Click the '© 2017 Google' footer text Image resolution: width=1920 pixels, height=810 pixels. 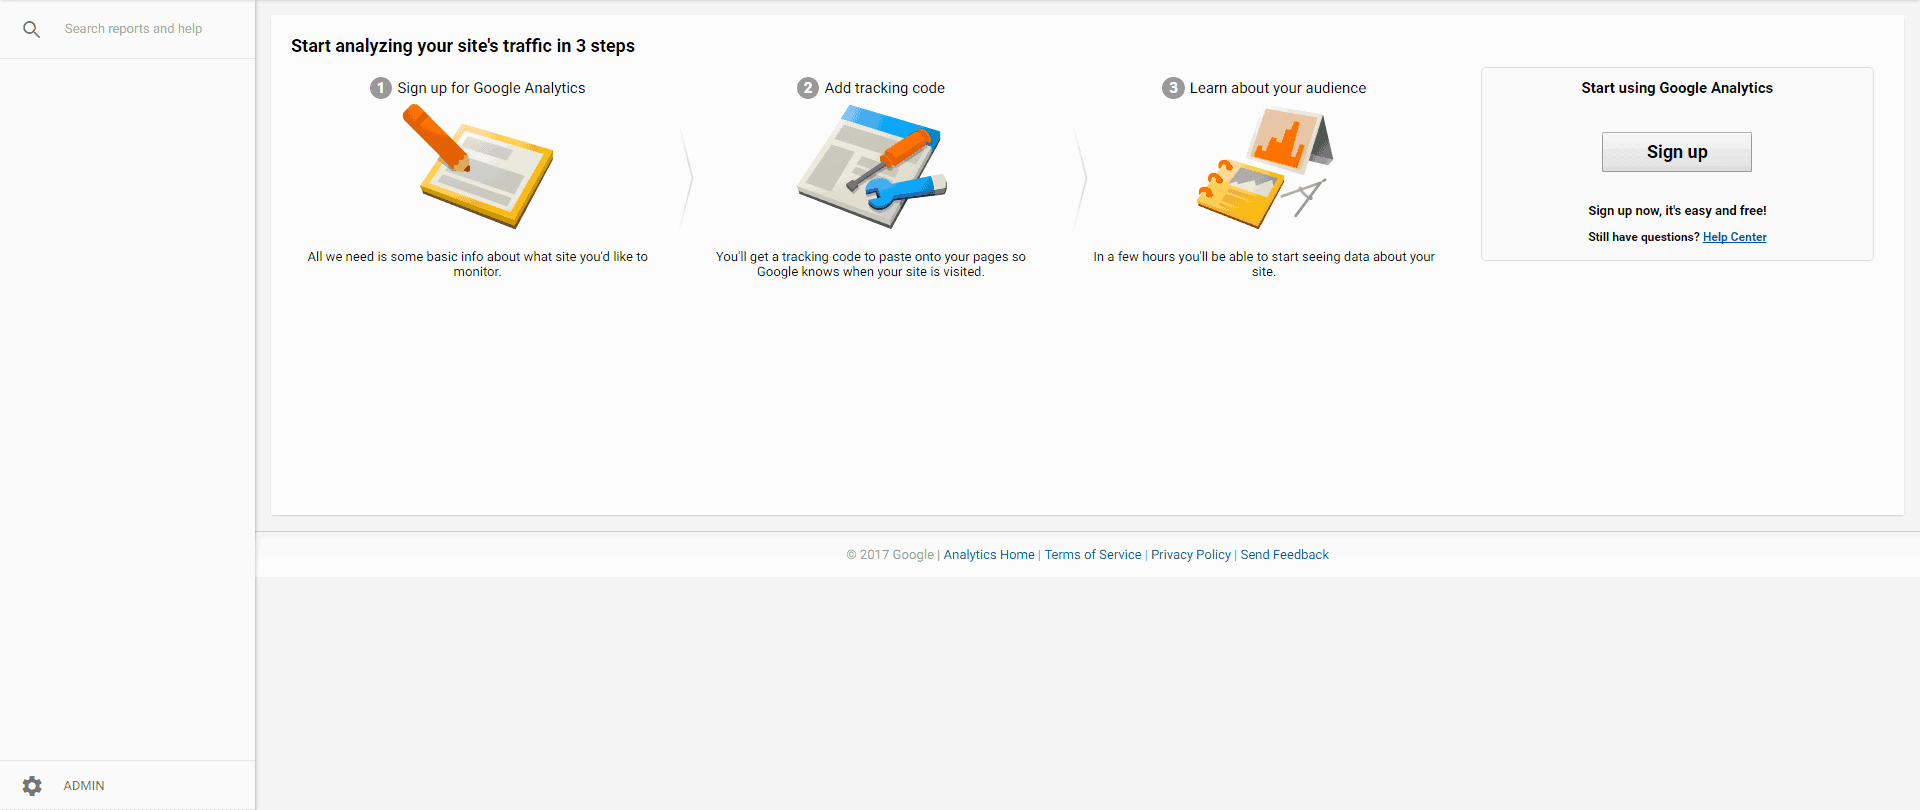coord(890,555)
